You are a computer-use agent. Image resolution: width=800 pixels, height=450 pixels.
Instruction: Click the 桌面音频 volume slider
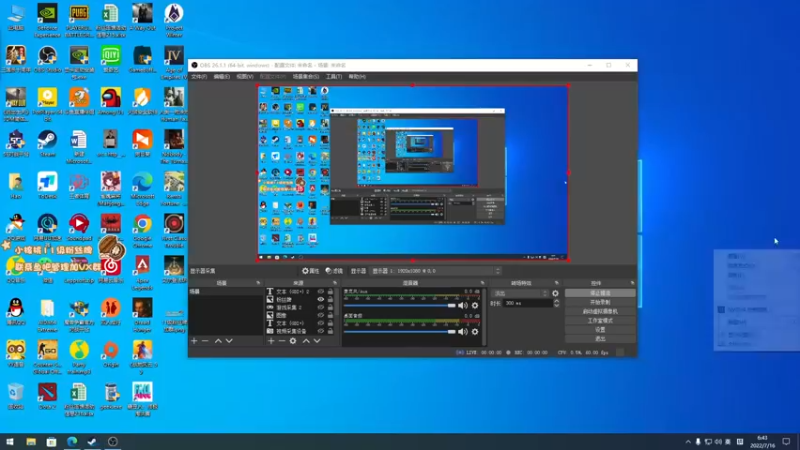tap(399, 332)
